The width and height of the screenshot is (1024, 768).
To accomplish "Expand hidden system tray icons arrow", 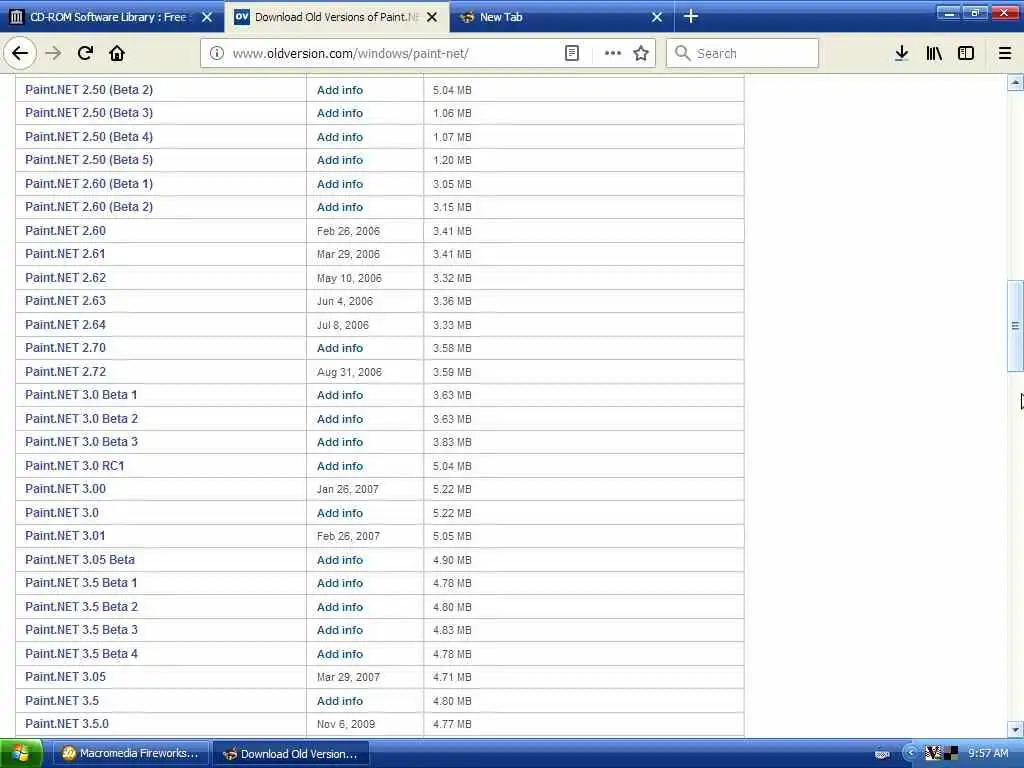I will 911,754.
